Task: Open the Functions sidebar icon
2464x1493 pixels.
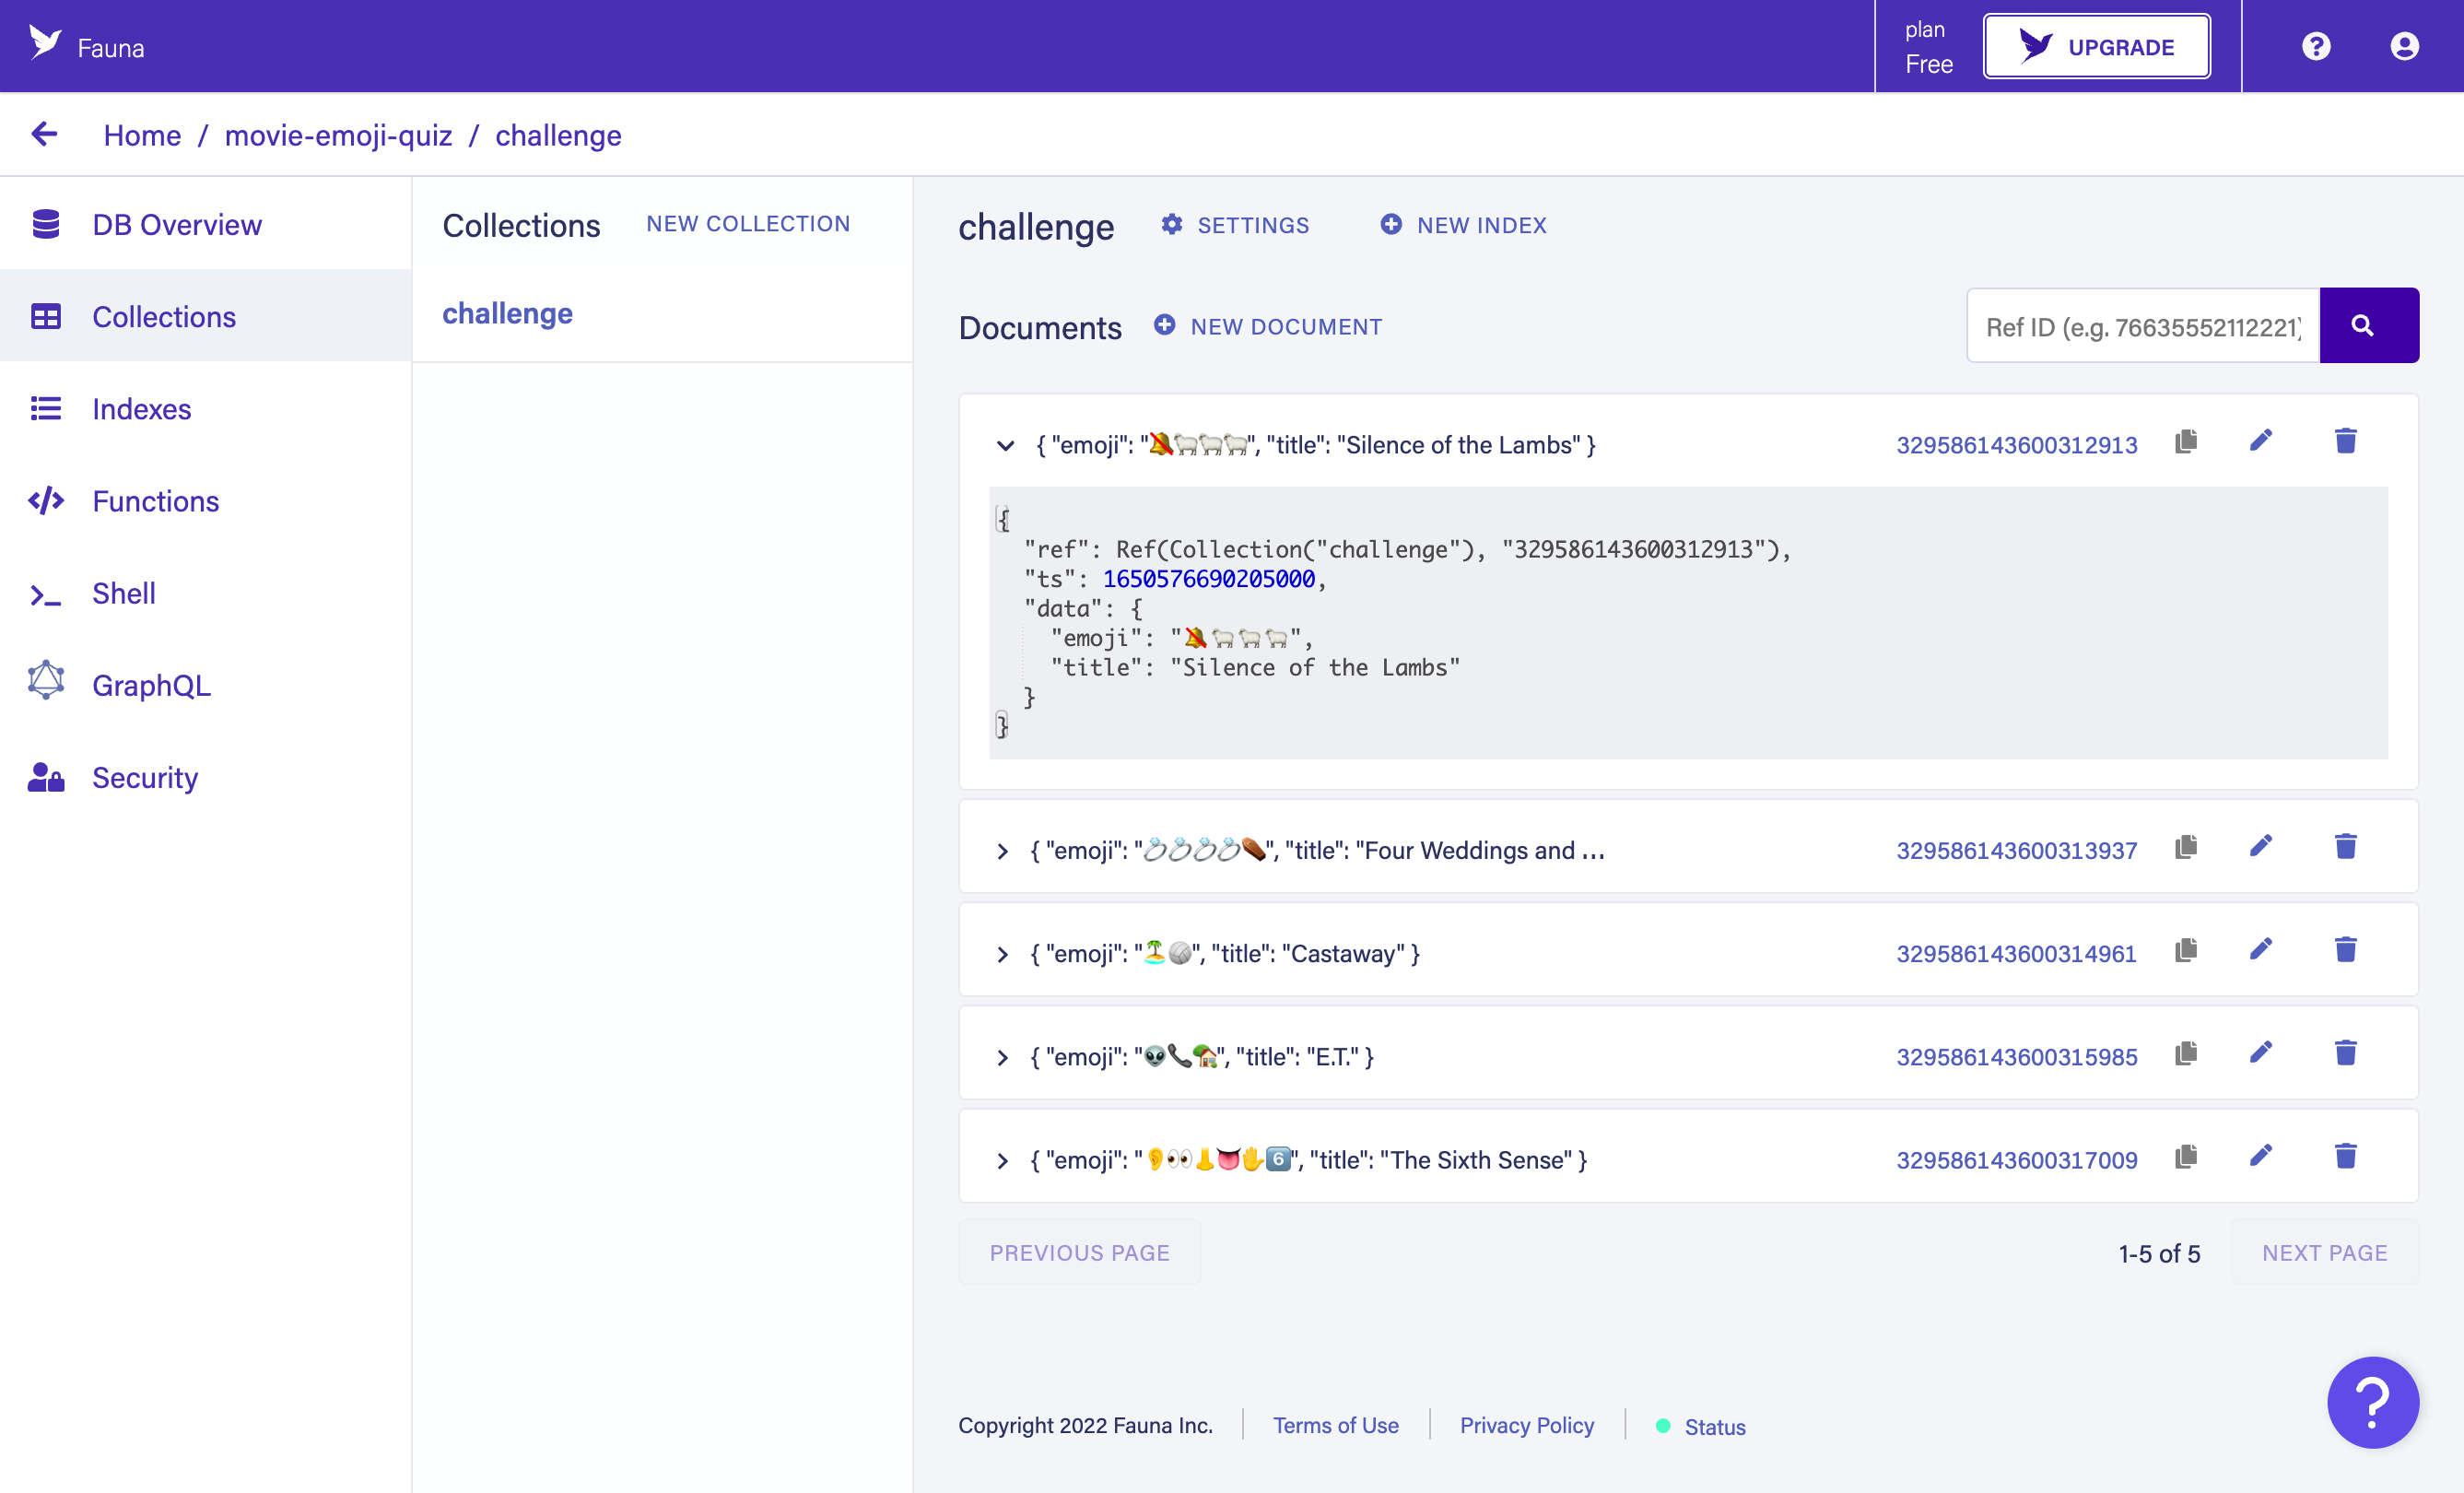Action: point(46,501)
